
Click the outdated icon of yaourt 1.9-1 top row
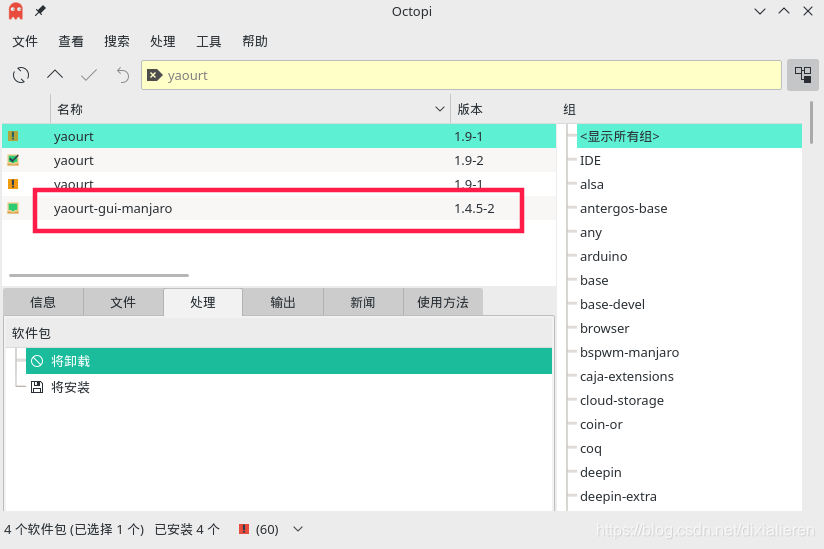13,136
